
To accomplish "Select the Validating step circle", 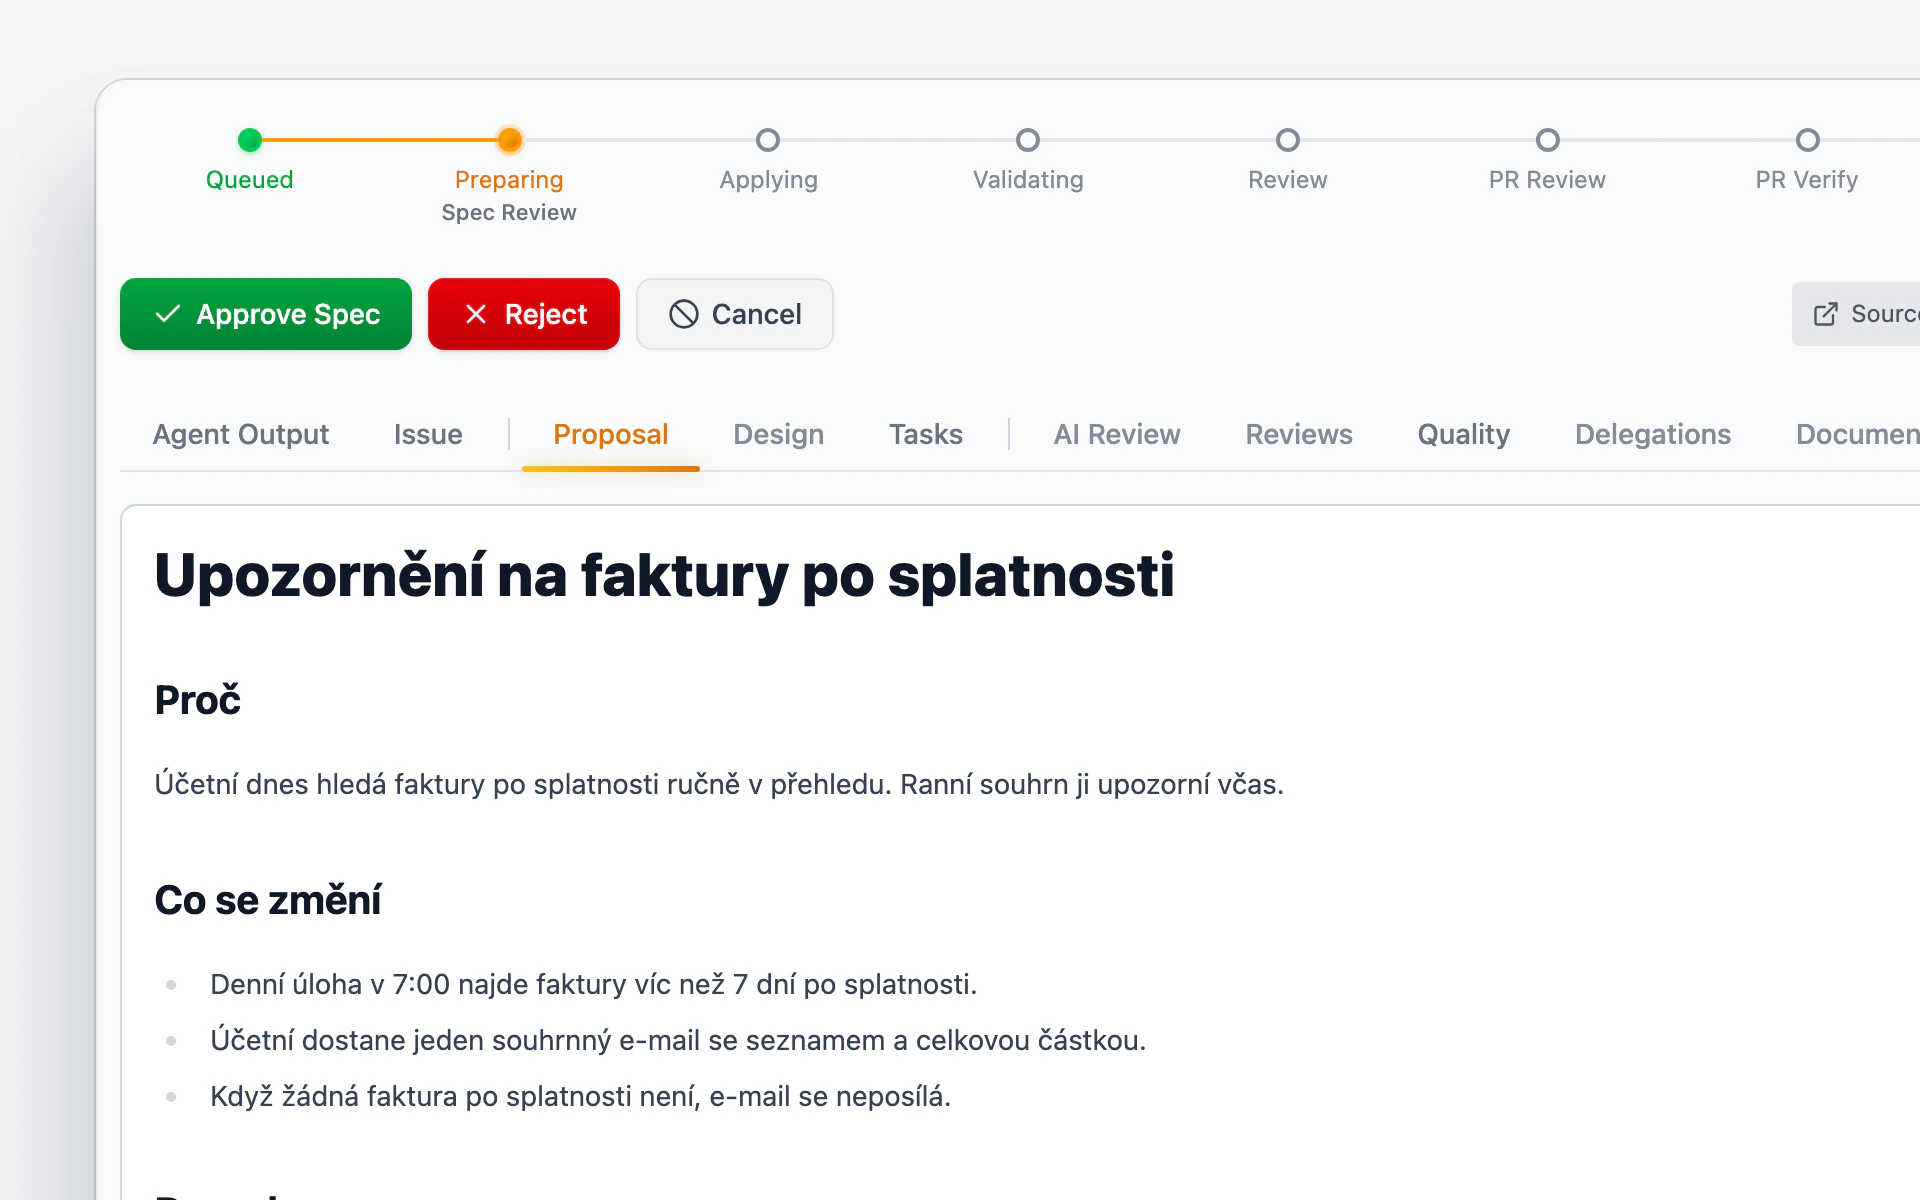I will 1028,140.
